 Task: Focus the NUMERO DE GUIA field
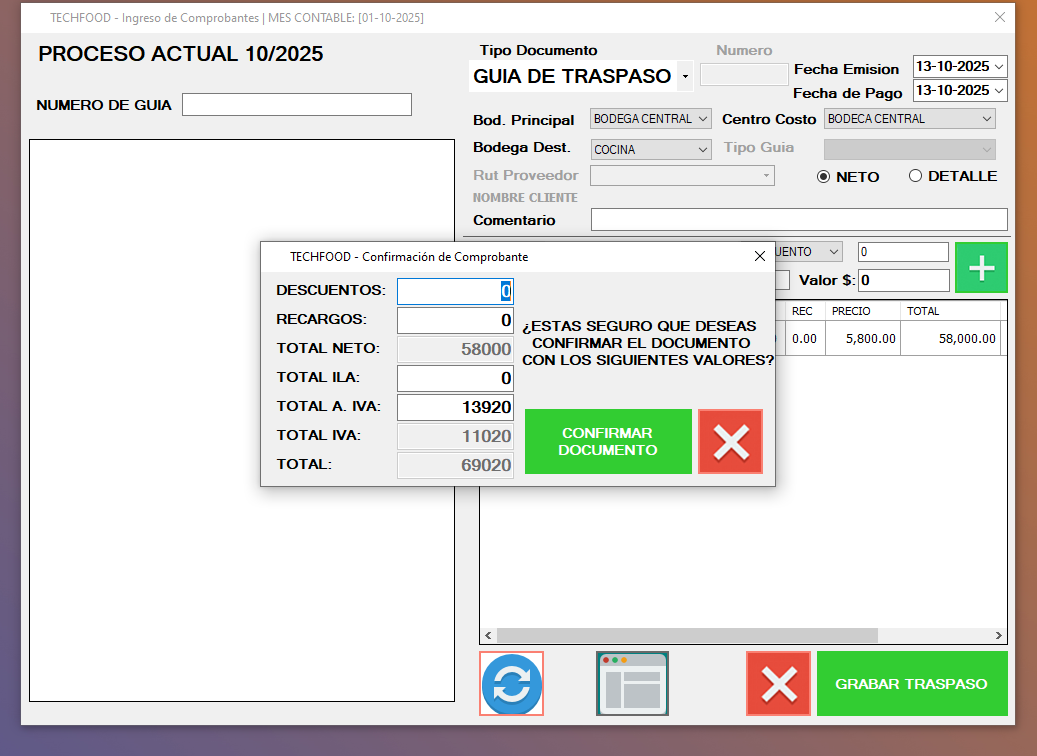296,105
